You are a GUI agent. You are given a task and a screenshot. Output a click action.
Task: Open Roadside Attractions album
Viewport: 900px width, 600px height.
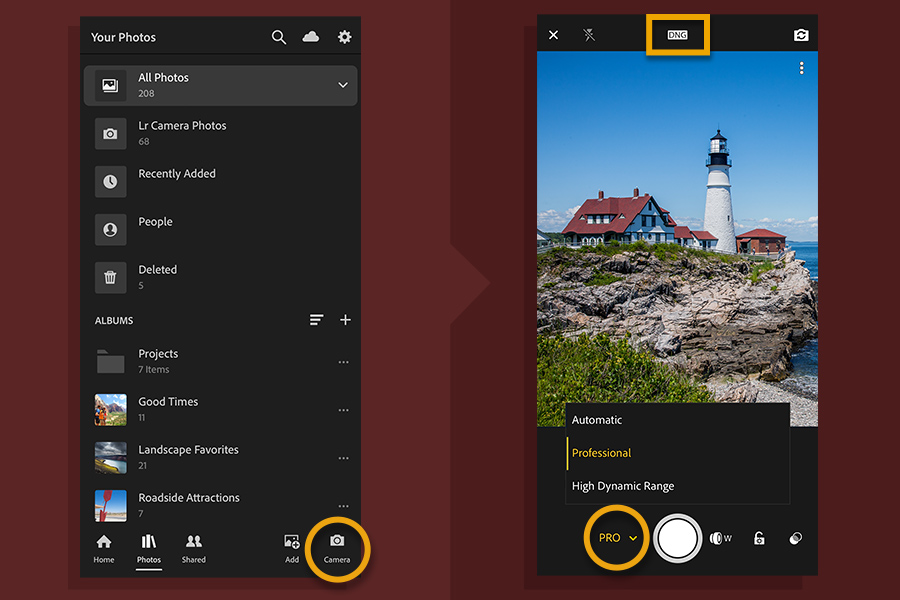click(x=220, y=505)
